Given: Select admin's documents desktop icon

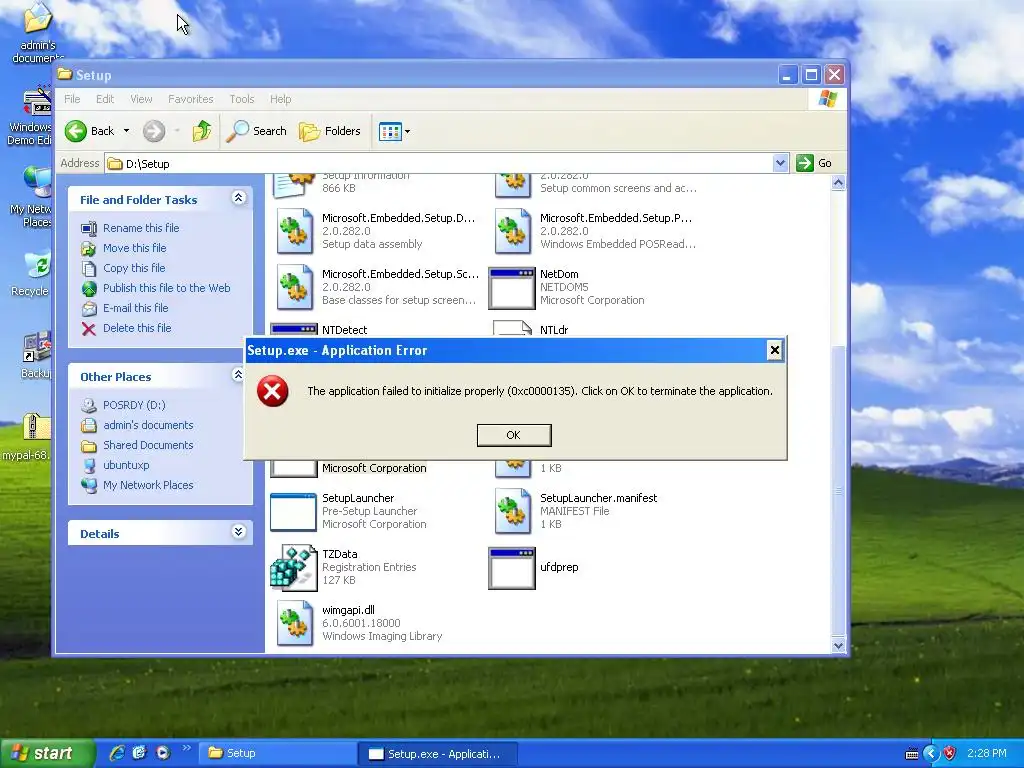Looking at the screenshot, I should 38,33.
